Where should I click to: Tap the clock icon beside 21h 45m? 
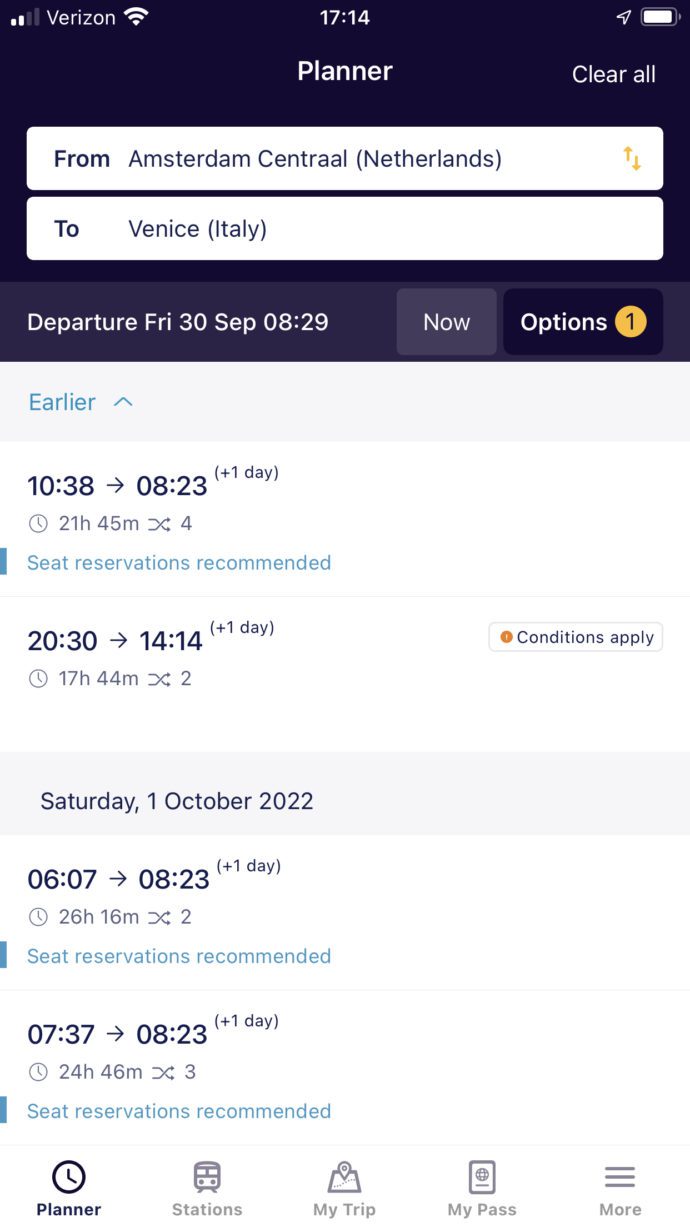click(x=38, y=523)
